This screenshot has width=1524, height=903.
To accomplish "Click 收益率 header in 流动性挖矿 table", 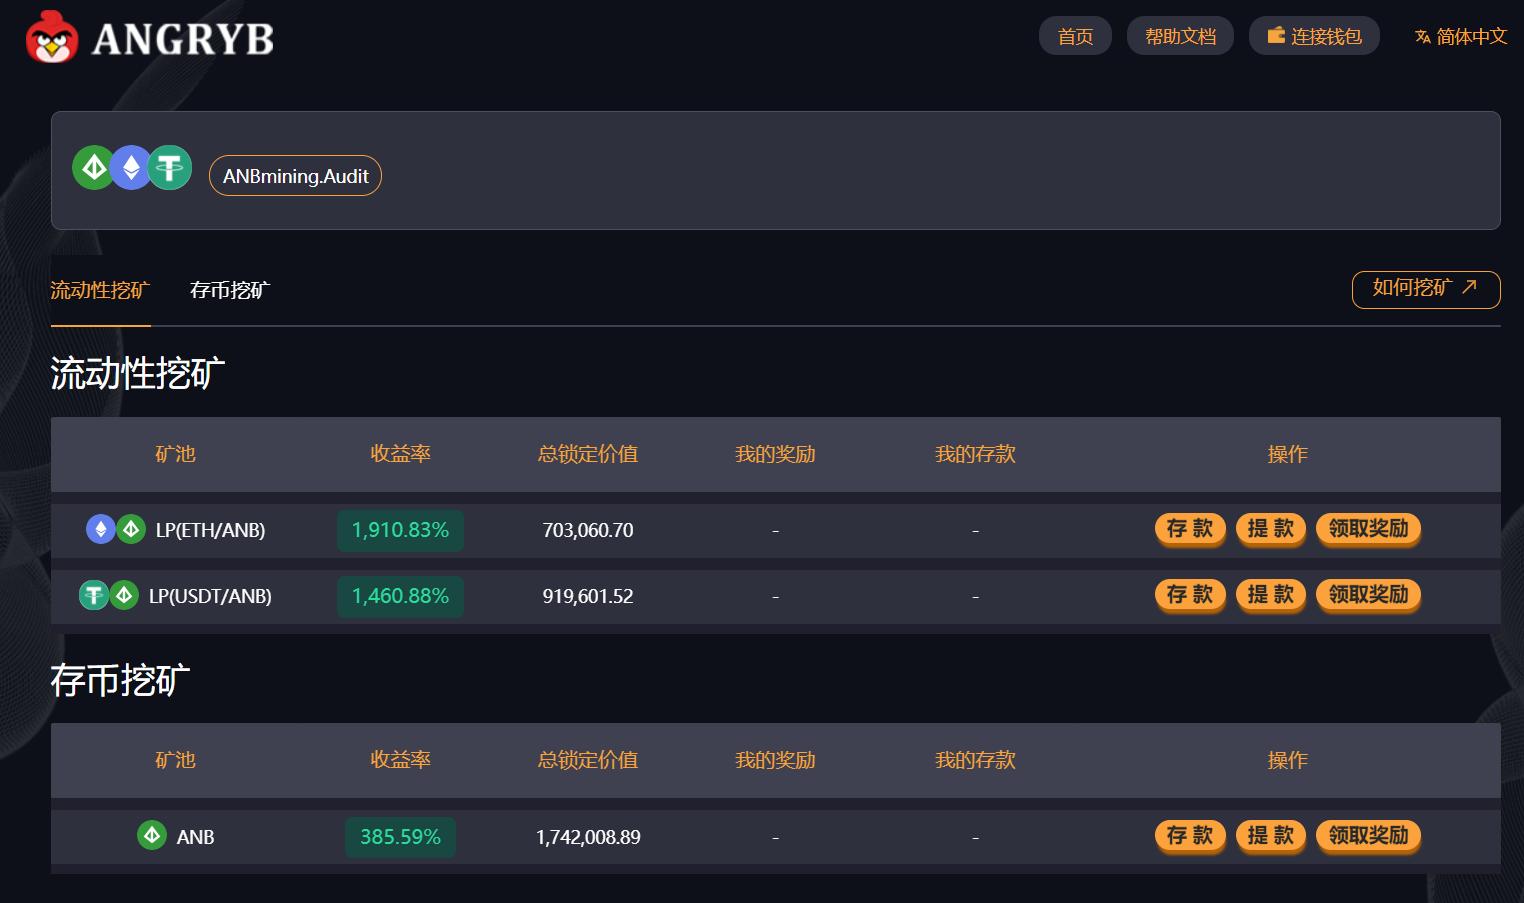I will [x=400, y=454].
